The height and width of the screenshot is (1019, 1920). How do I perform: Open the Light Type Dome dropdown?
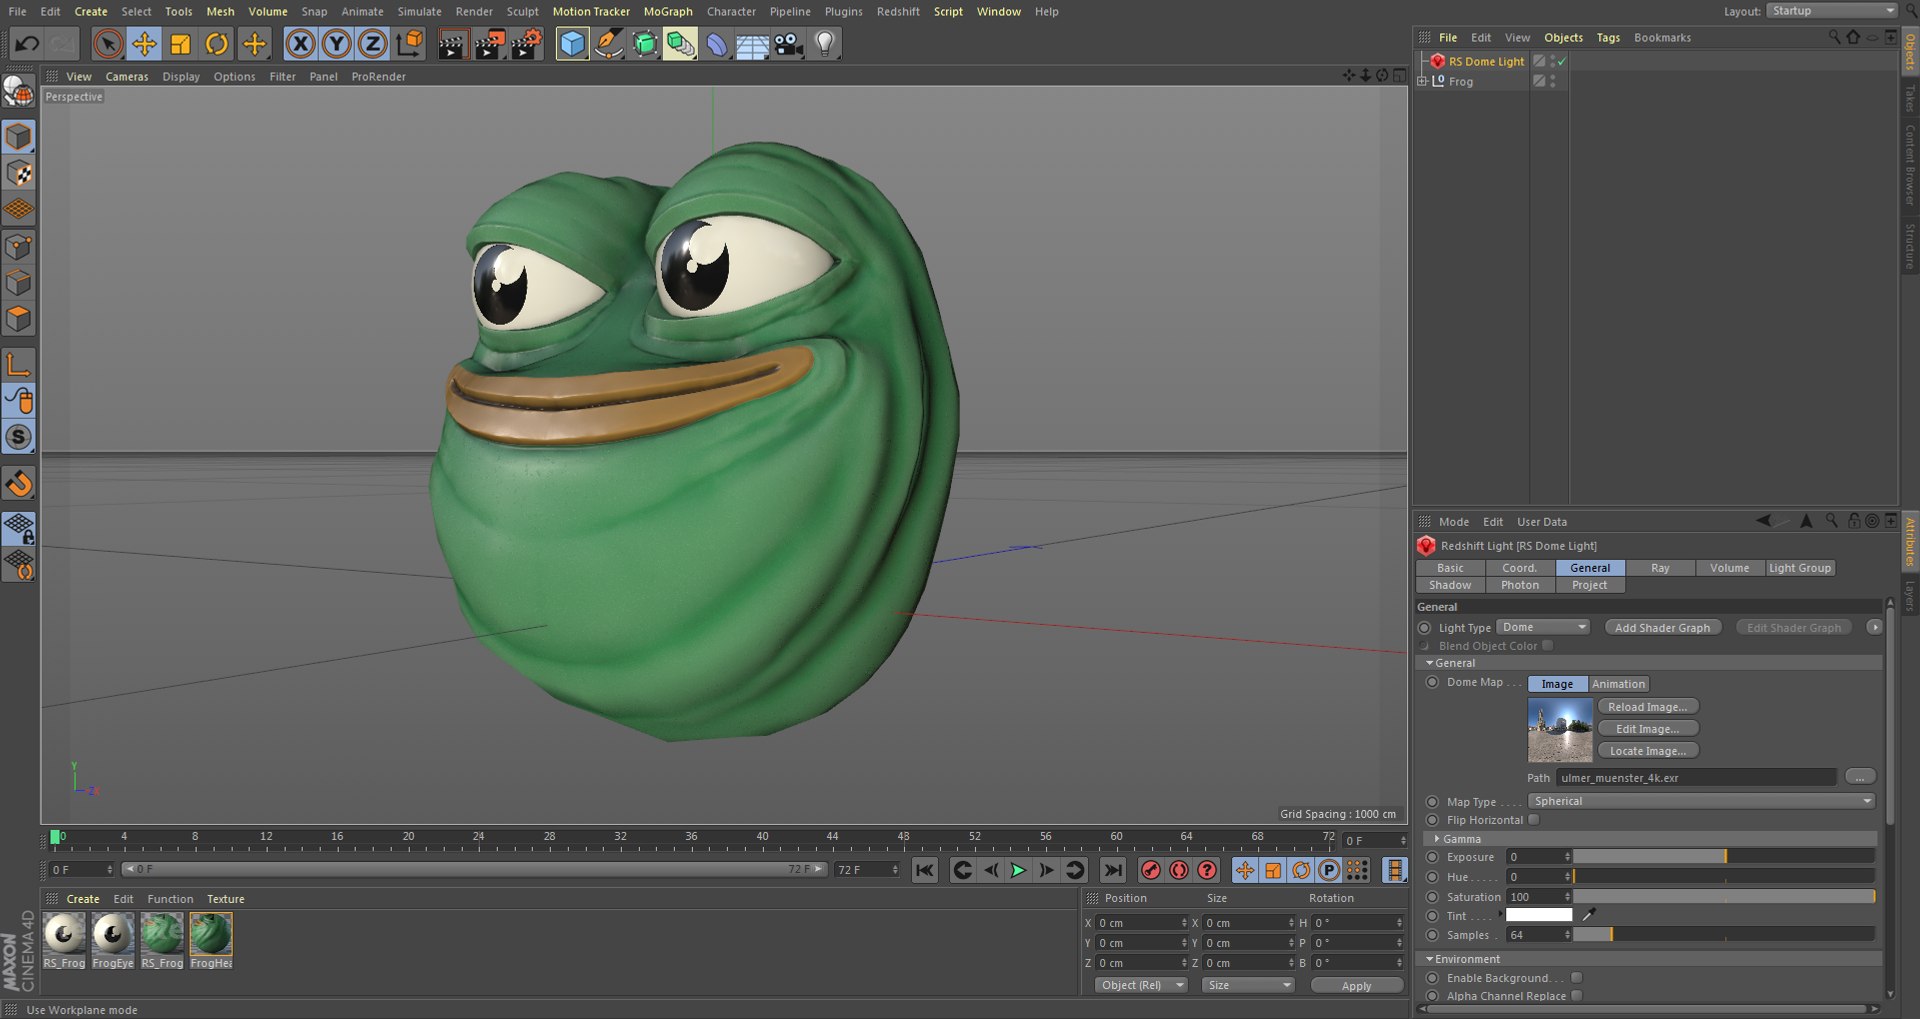(x=1543, y=628)
